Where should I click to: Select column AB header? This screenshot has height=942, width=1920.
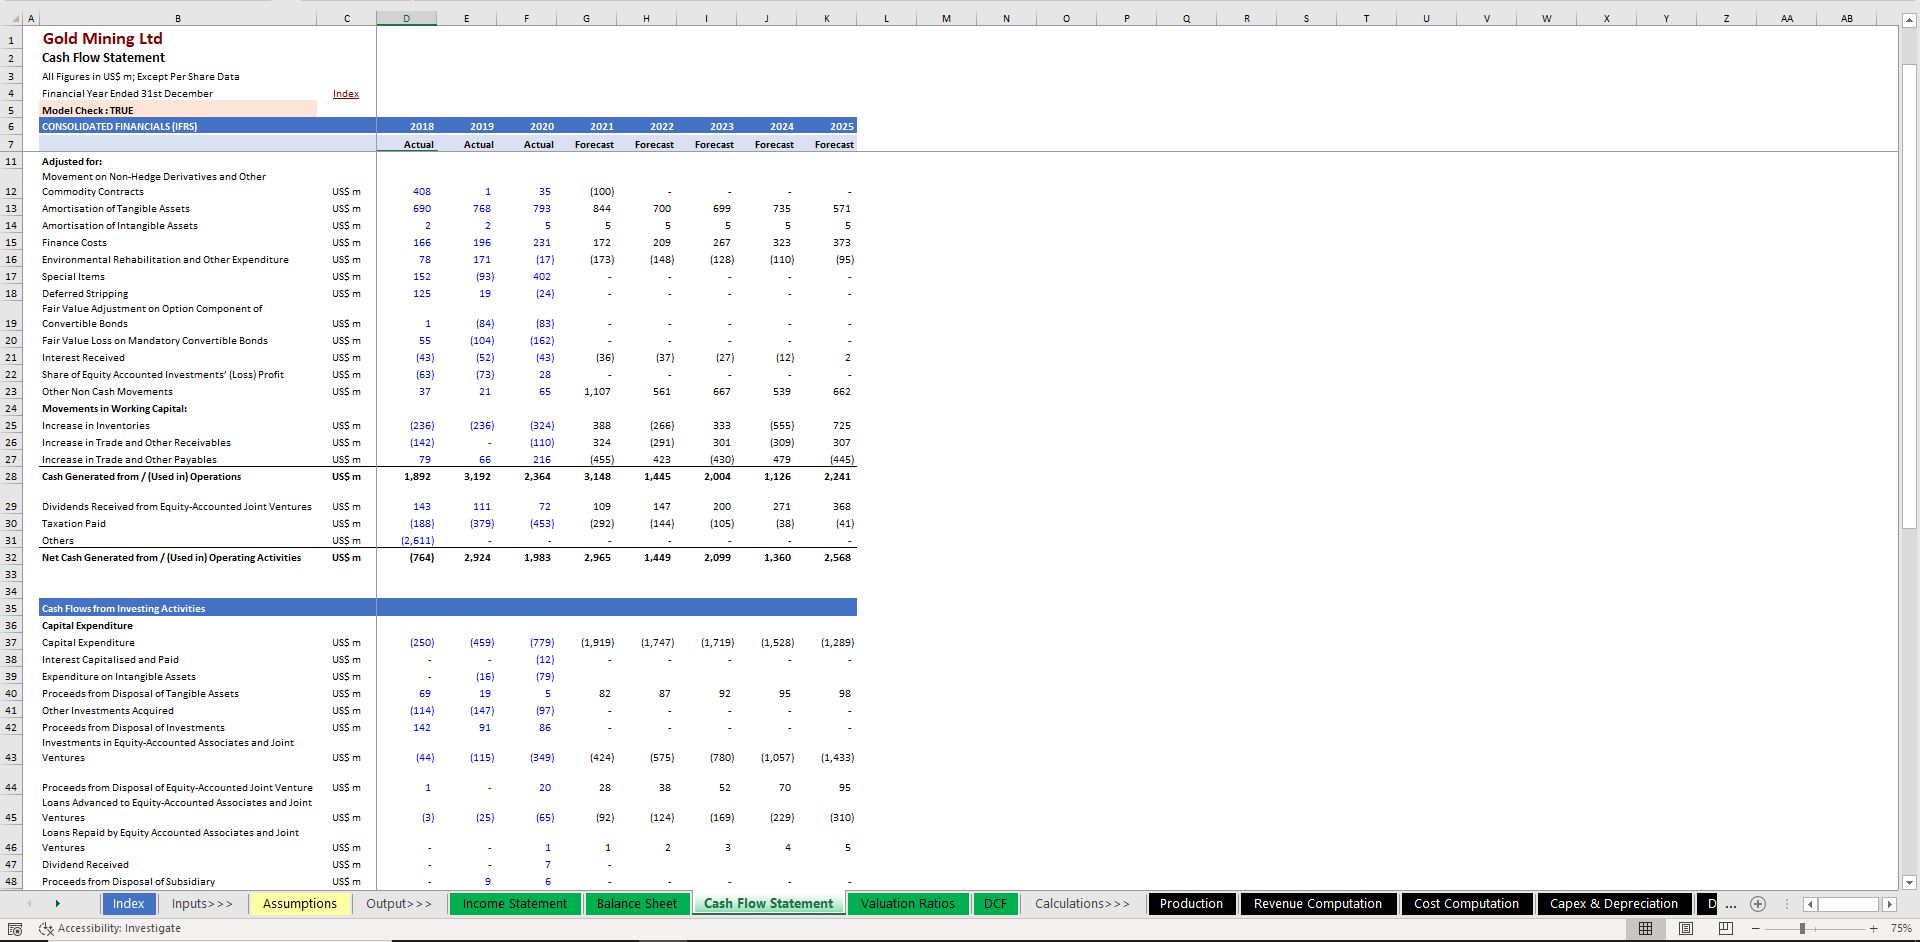click(1847, 18)
